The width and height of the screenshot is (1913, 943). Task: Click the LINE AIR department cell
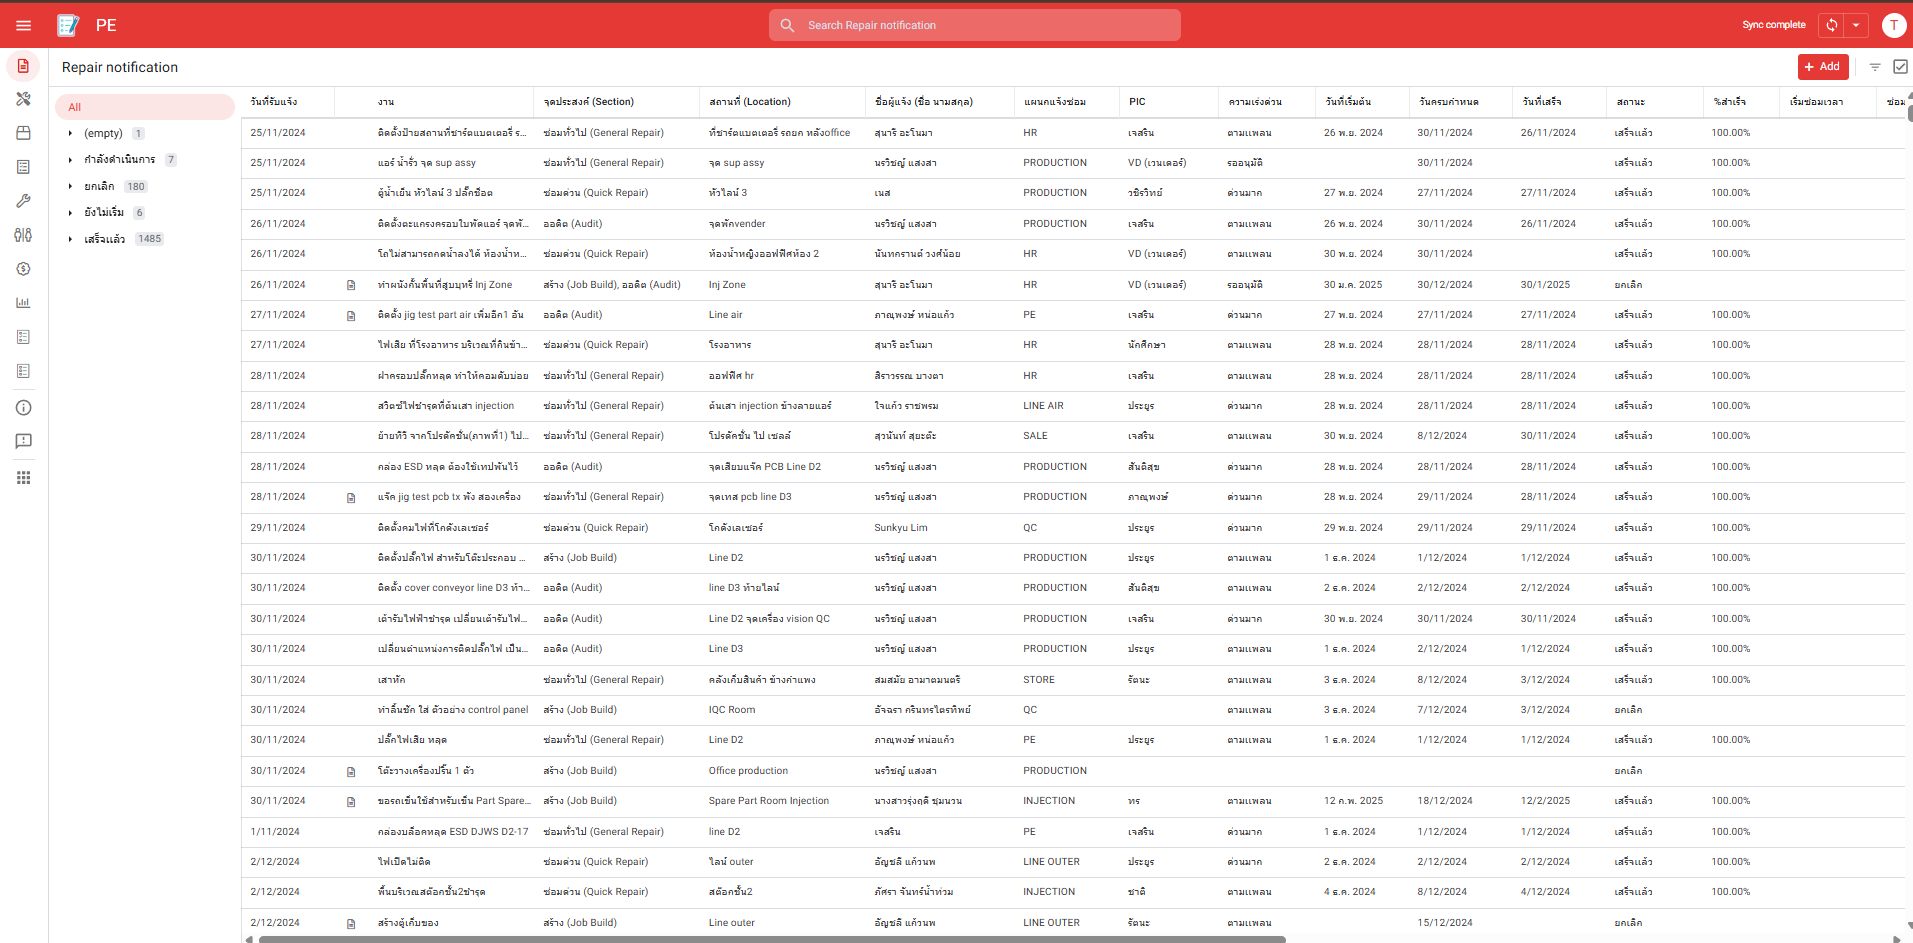click(x=1043, y=406)
